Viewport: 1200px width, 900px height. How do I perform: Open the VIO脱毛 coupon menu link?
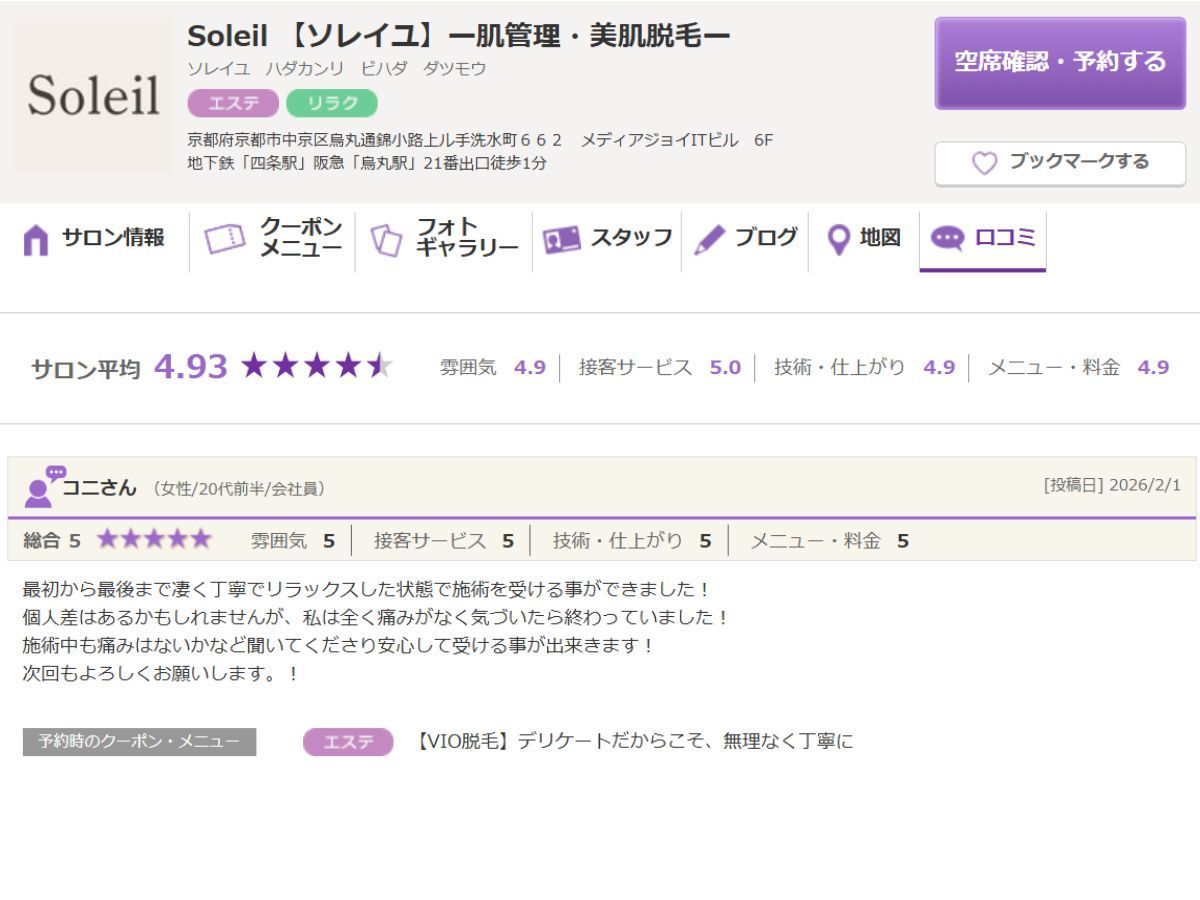[634, 742]
